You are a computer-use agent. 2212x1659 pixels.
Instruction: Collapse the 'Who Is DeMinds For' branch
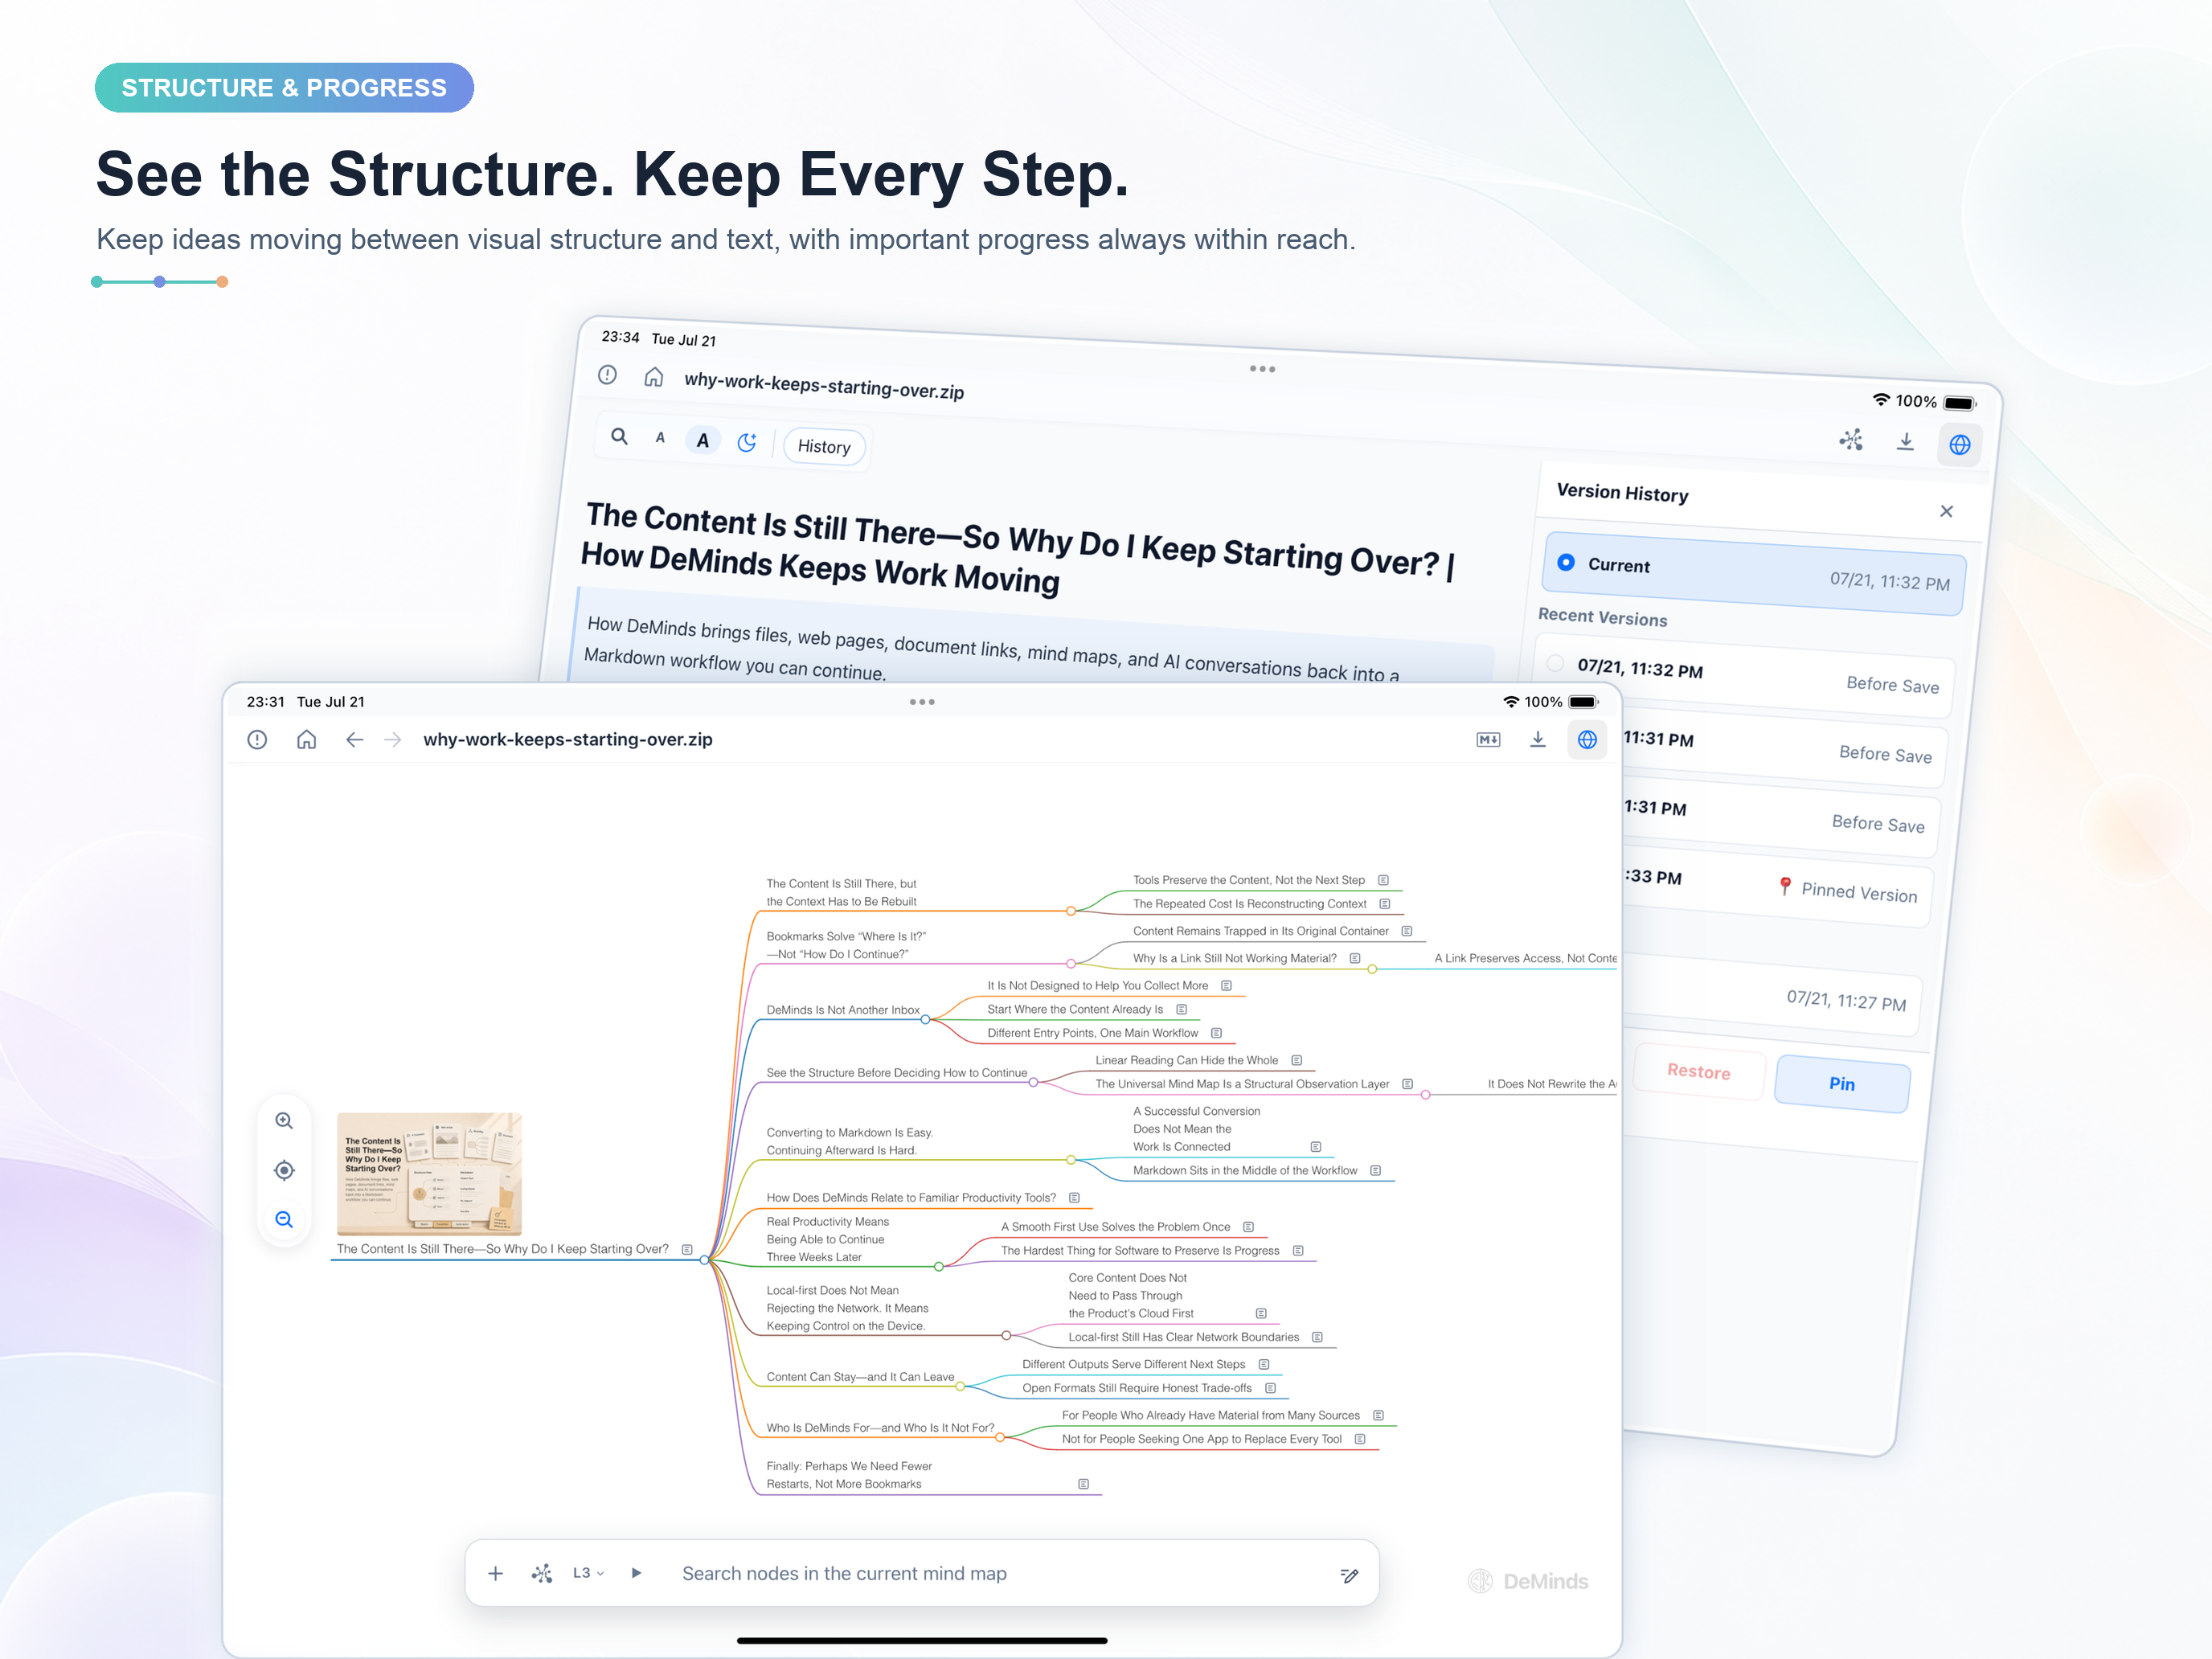tap(1000, 1438)
